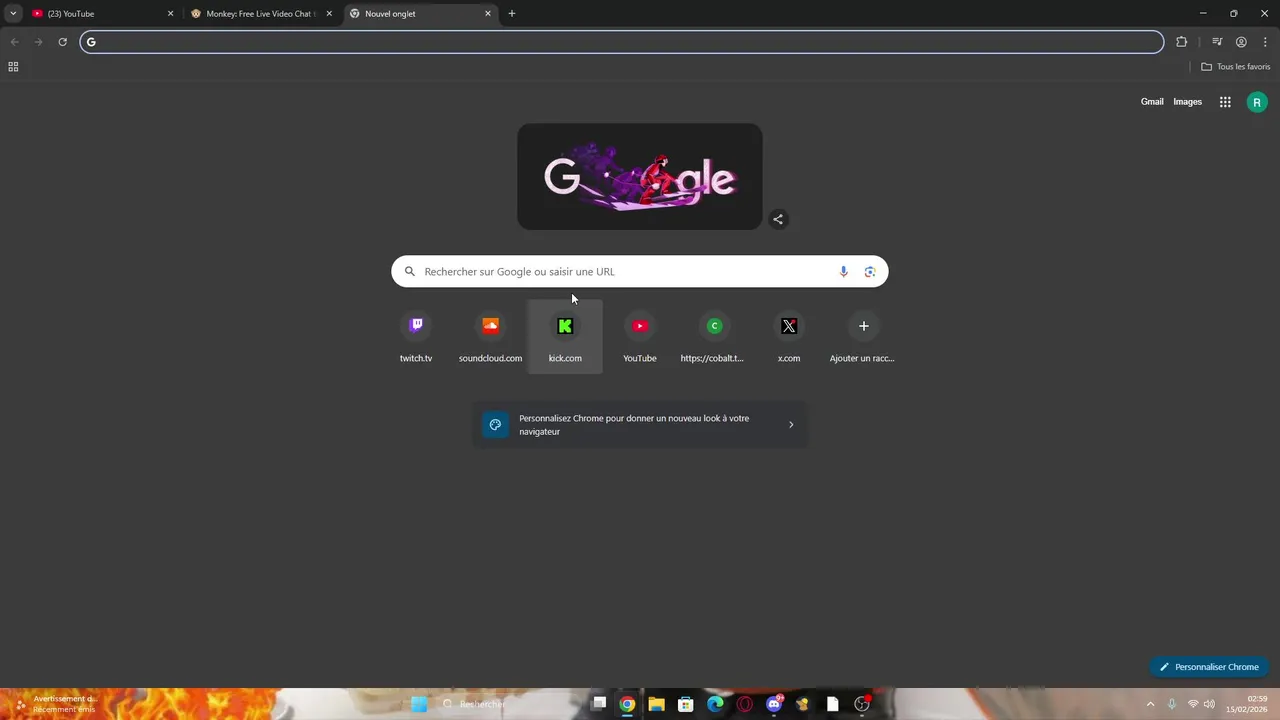Click the Personnaliser Chrome button

[1209, 667]
